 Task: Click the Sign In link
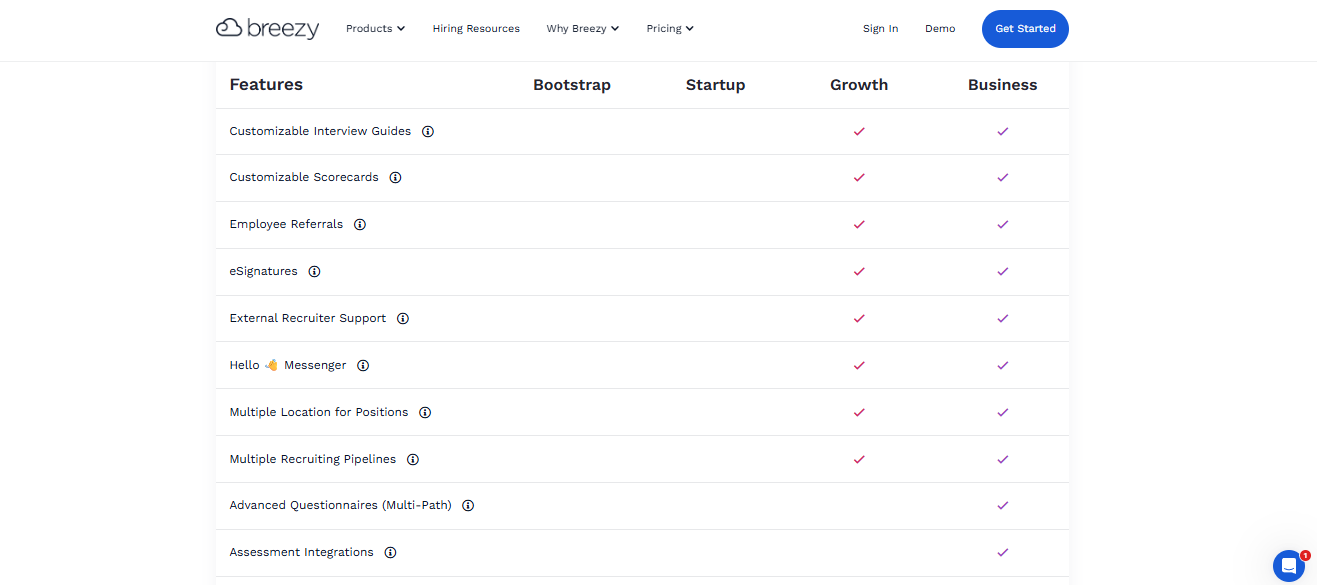tap(880, 29)
